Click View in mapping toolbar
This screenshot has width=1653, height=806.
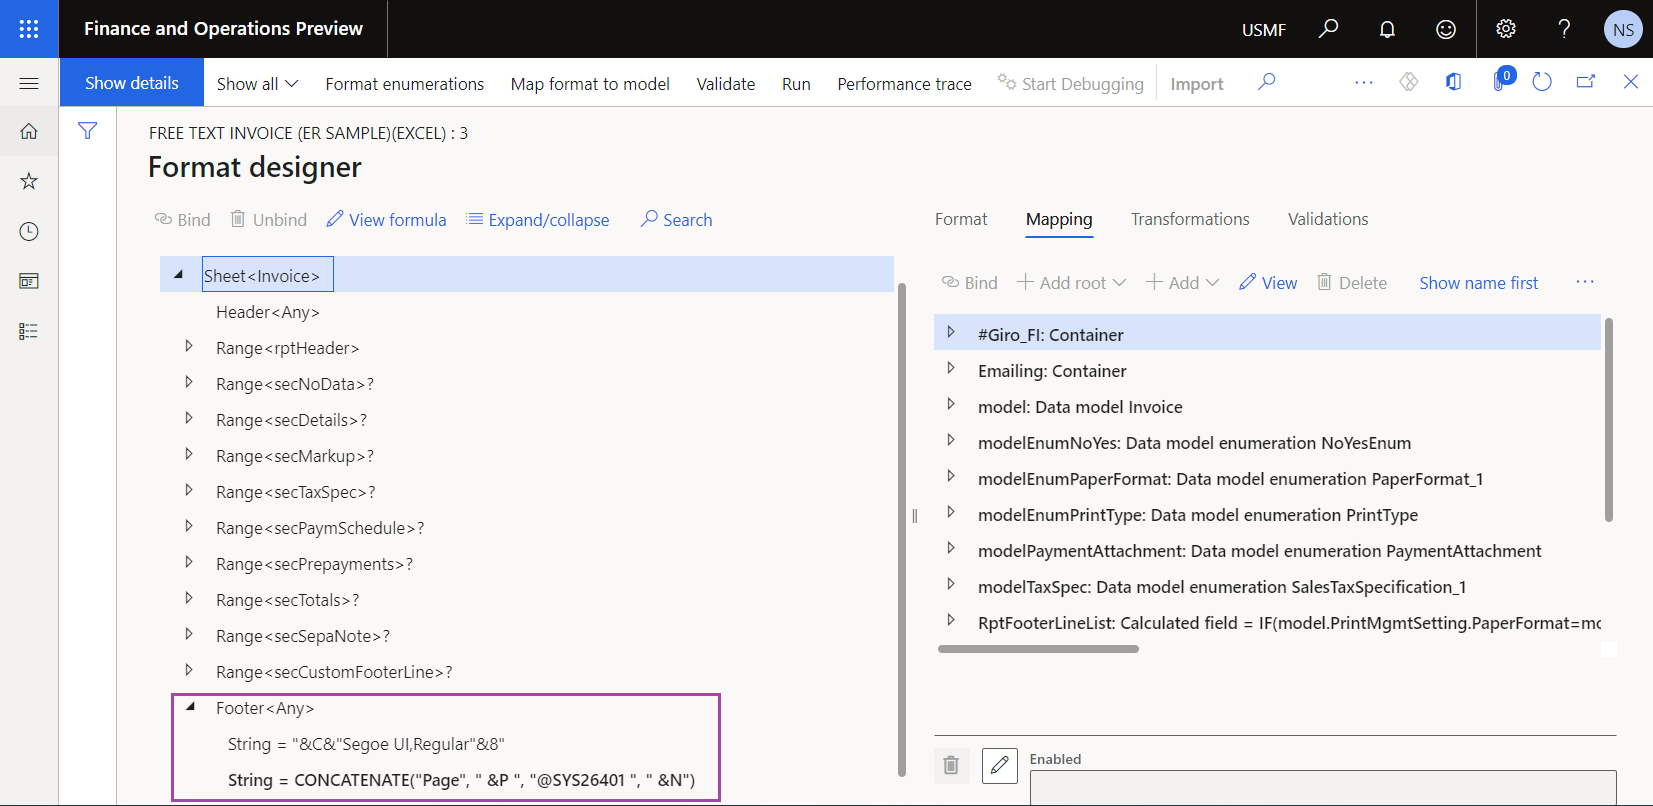1268,283
